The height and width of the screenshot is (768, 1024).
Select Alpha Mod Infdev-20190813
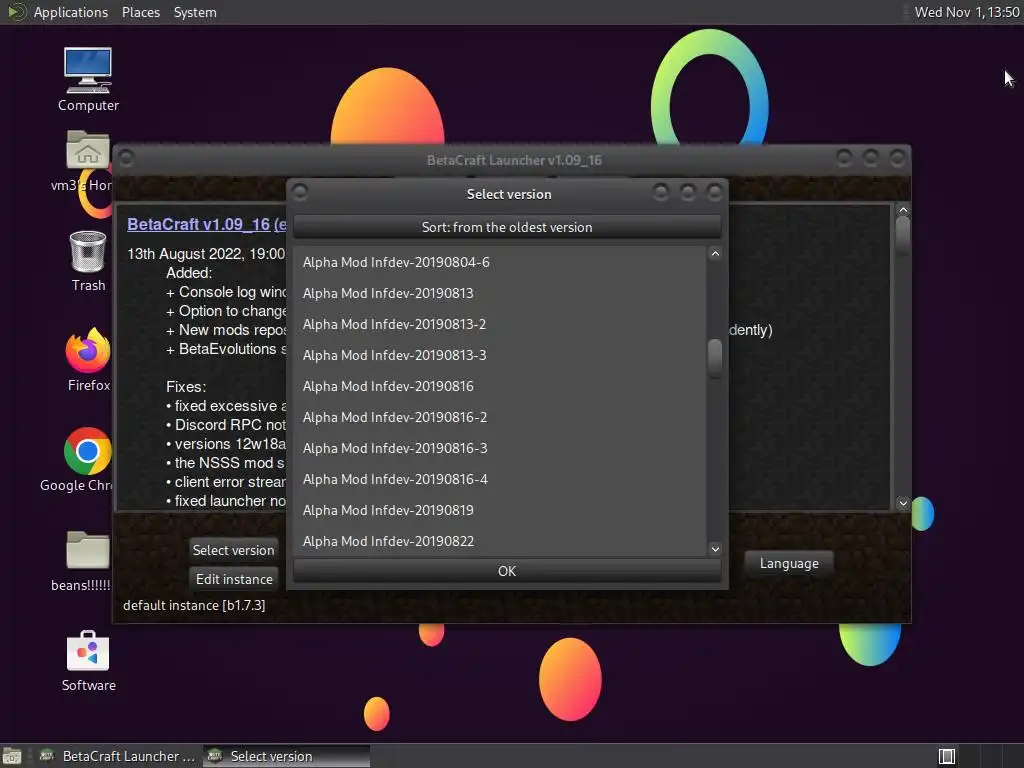click(x=500, y=293)
